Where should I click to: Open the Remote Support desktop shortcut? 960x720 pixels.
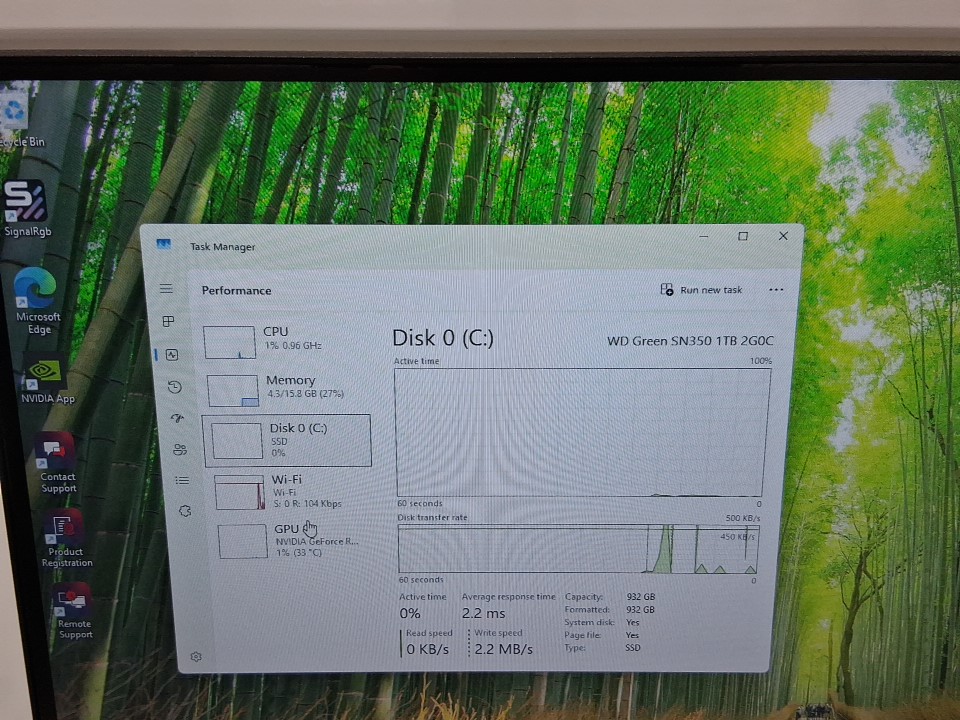73,611
